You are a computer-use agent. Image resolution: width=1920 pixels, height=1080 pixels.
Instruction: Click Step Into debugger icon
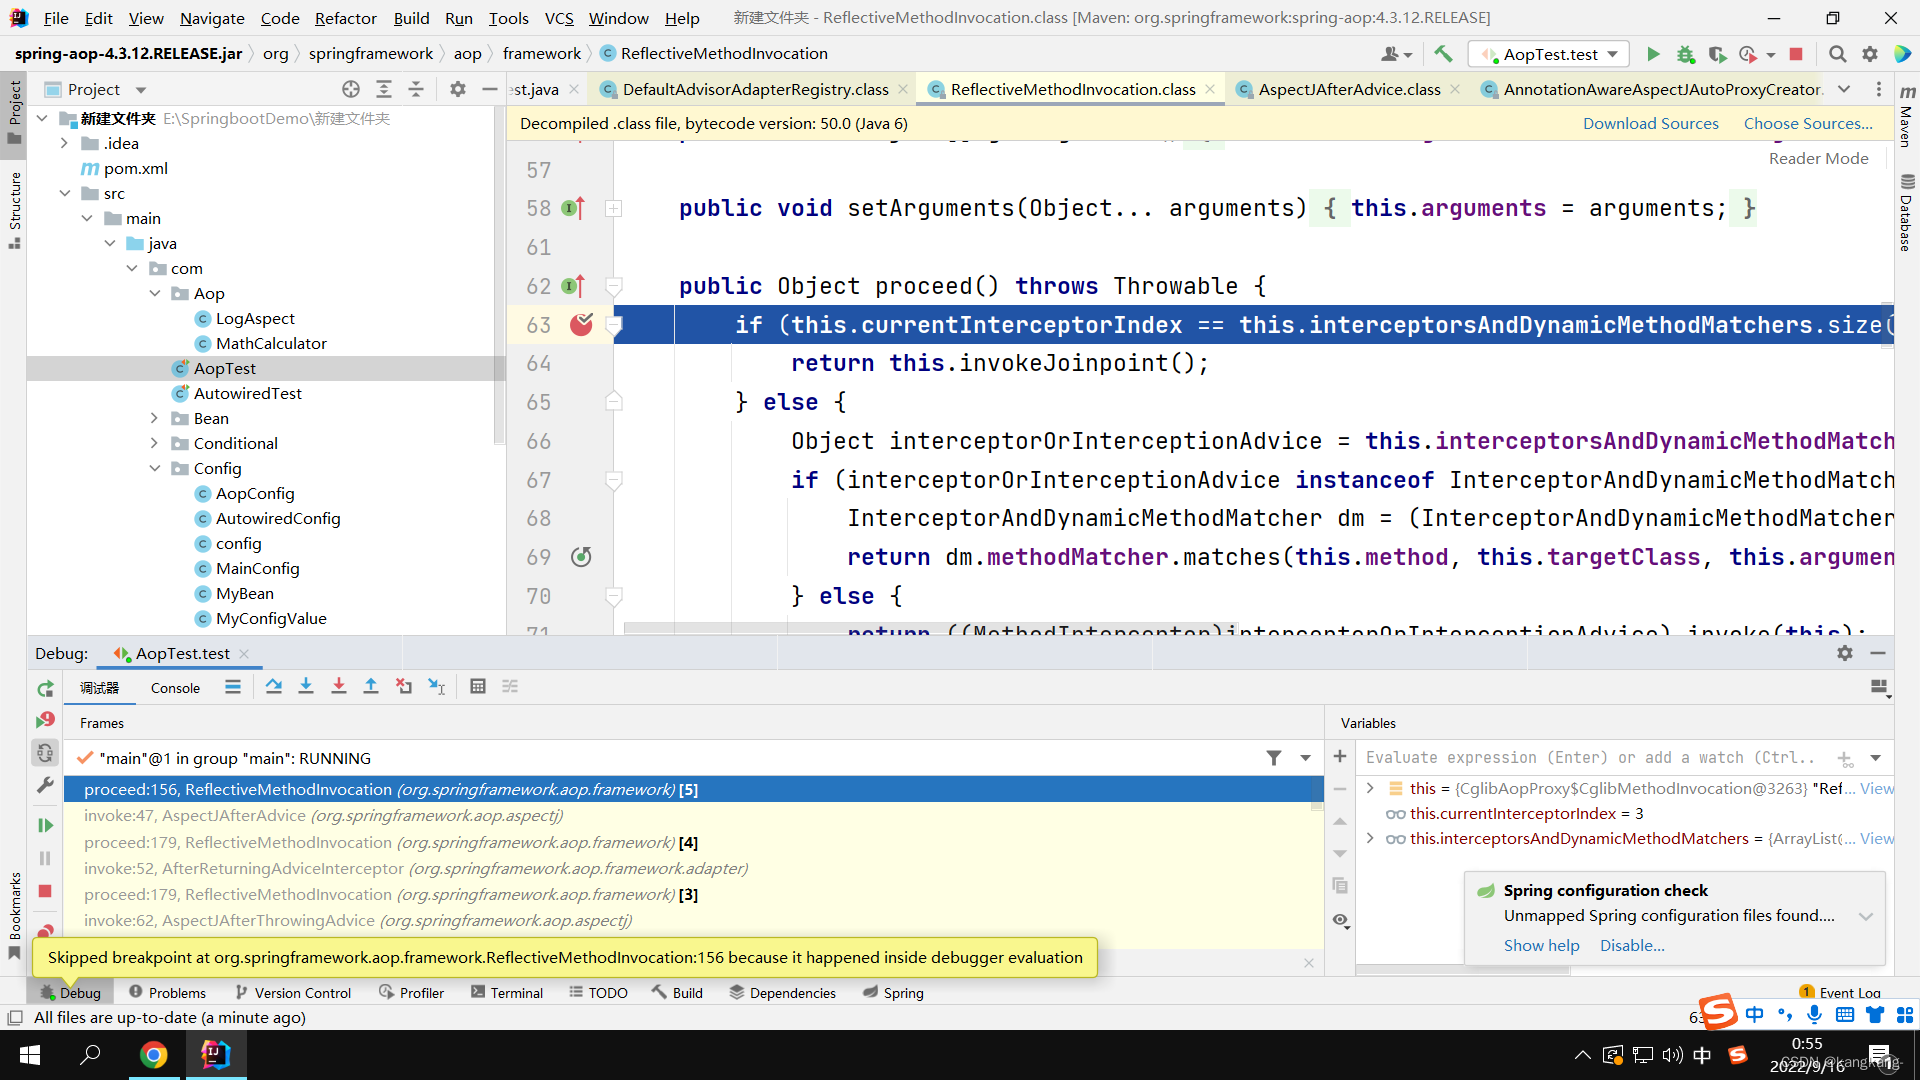[306, 686]
